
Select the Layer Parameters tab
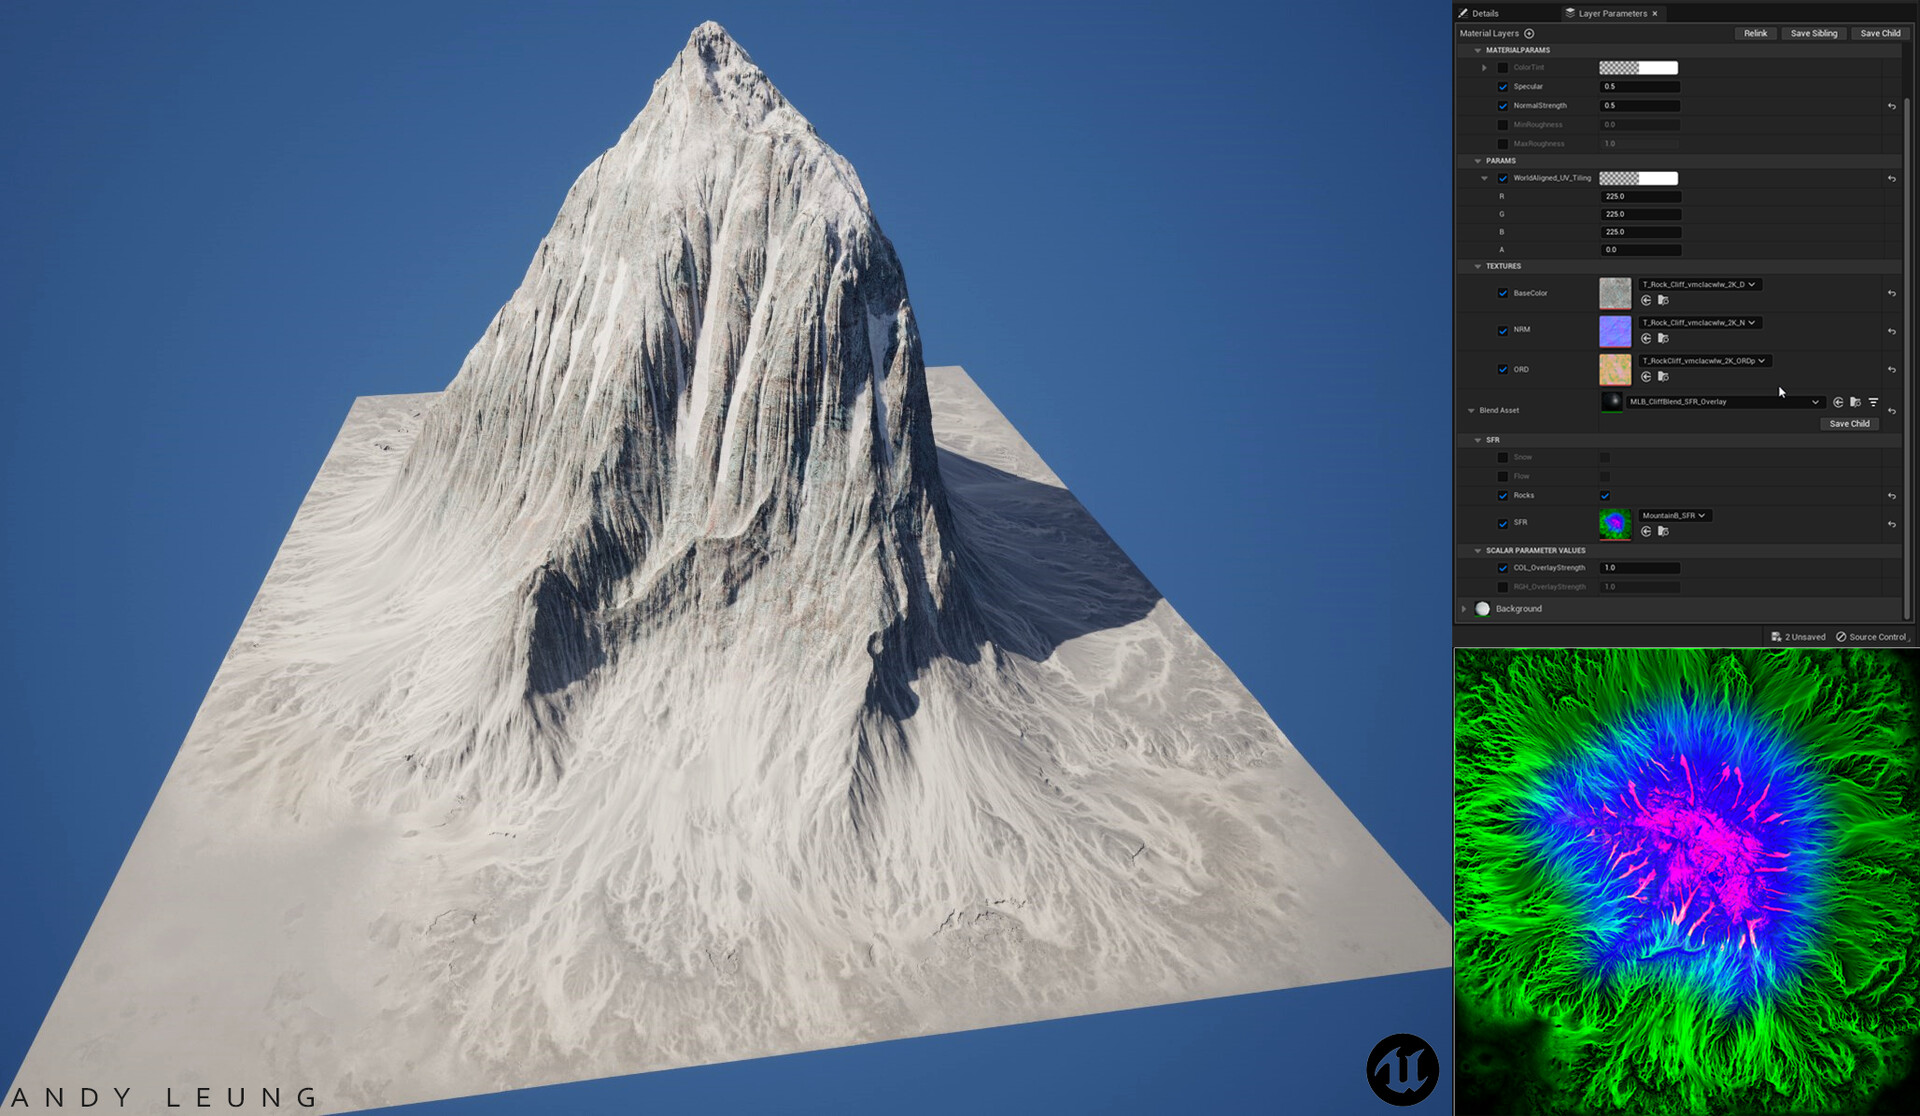tap(1611, 13)
